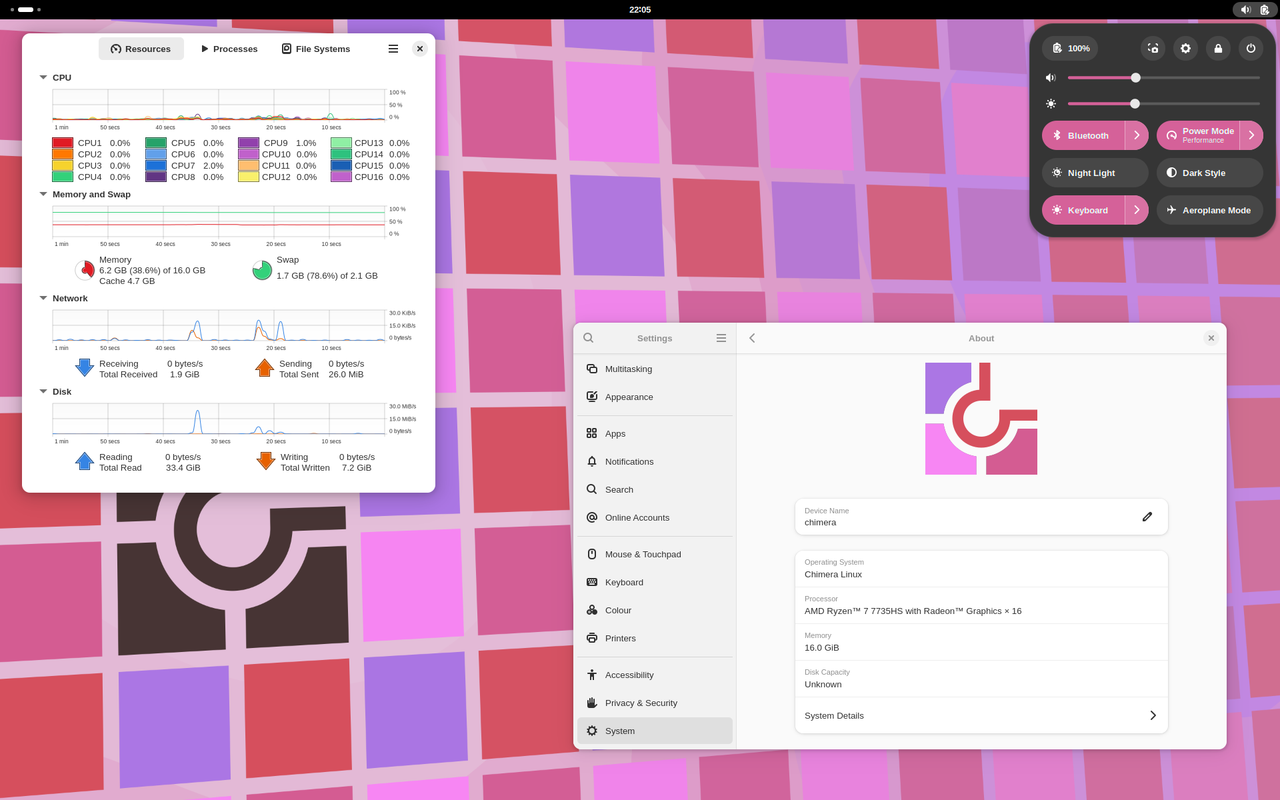Collapse the Memory and Swap section
The width and height of the screenshot is (1280, 800).
click(43, 194)
